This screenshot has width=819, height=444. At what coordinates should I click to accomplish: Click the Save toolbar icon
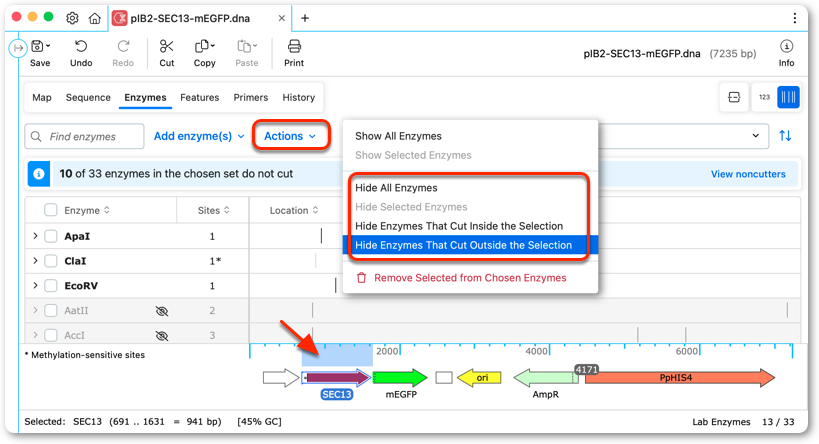37,46
